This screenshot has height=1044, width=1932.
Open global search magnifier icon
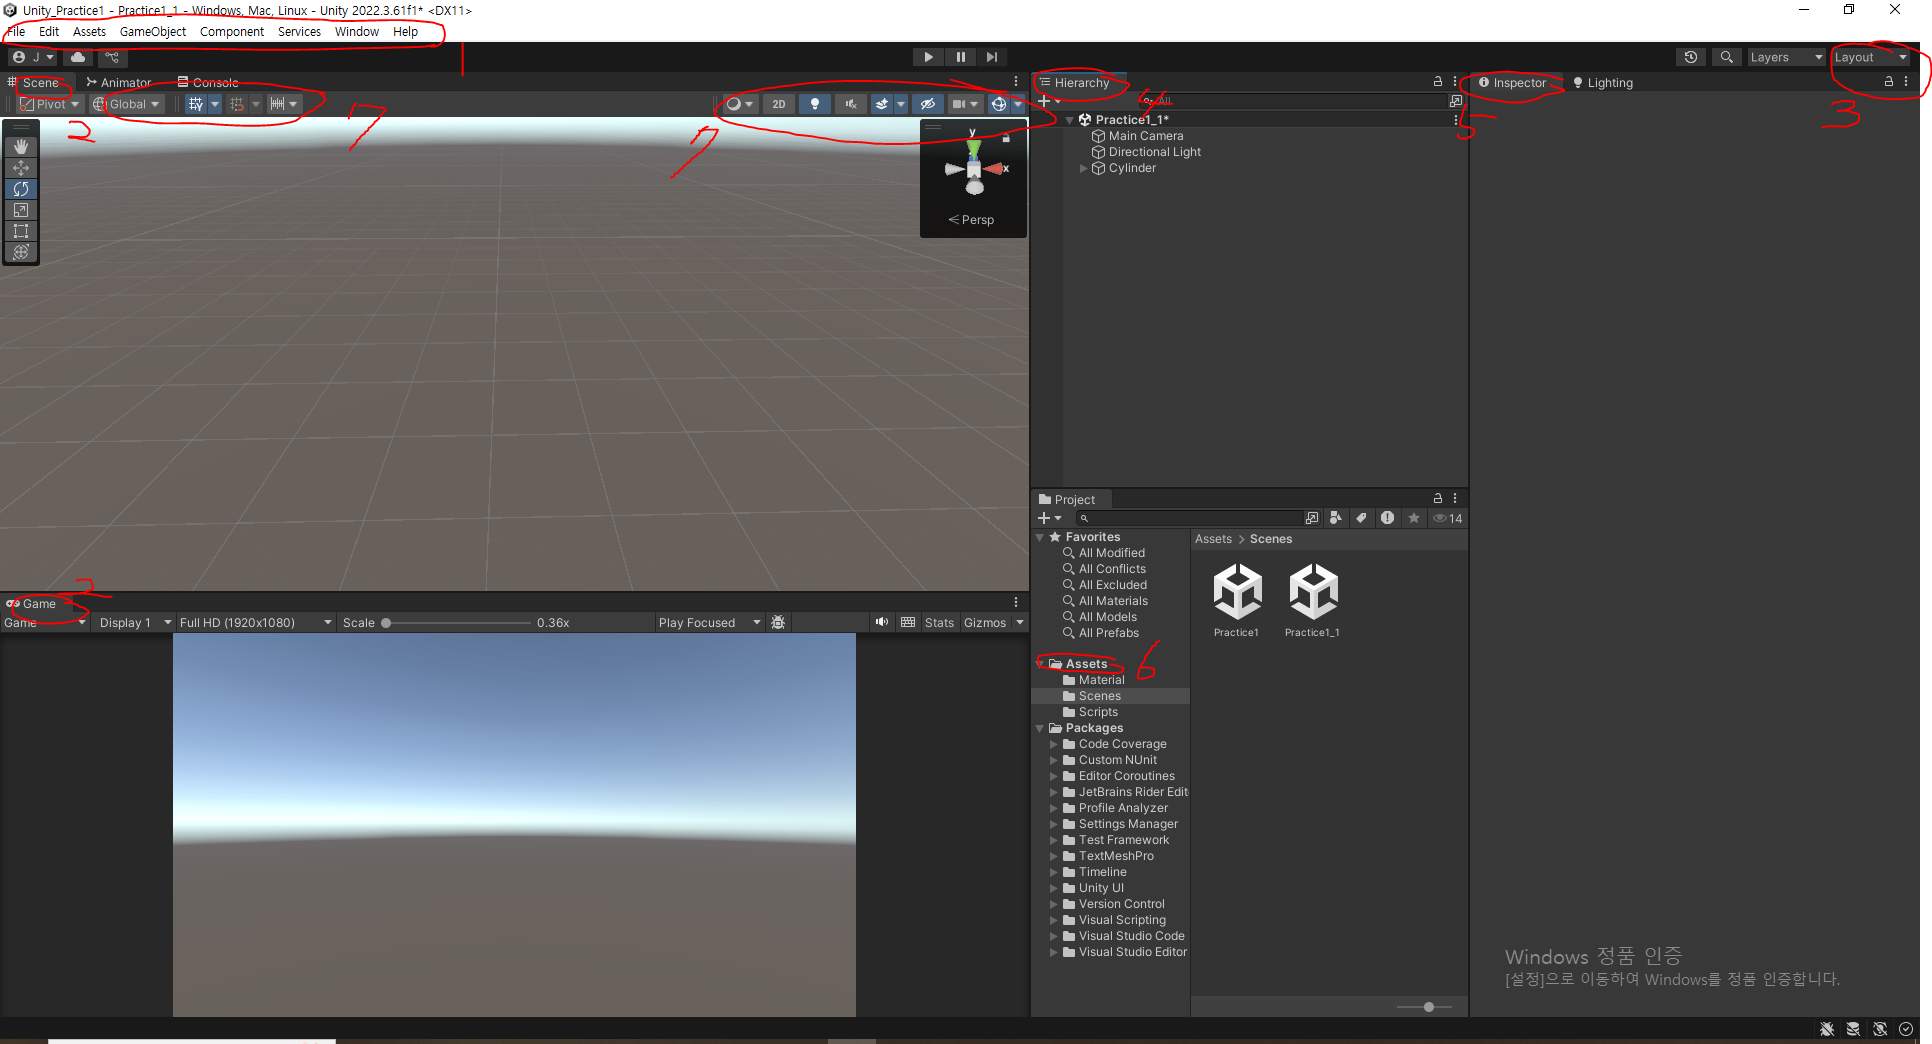pyautogui.click(x=1726, y=57)
